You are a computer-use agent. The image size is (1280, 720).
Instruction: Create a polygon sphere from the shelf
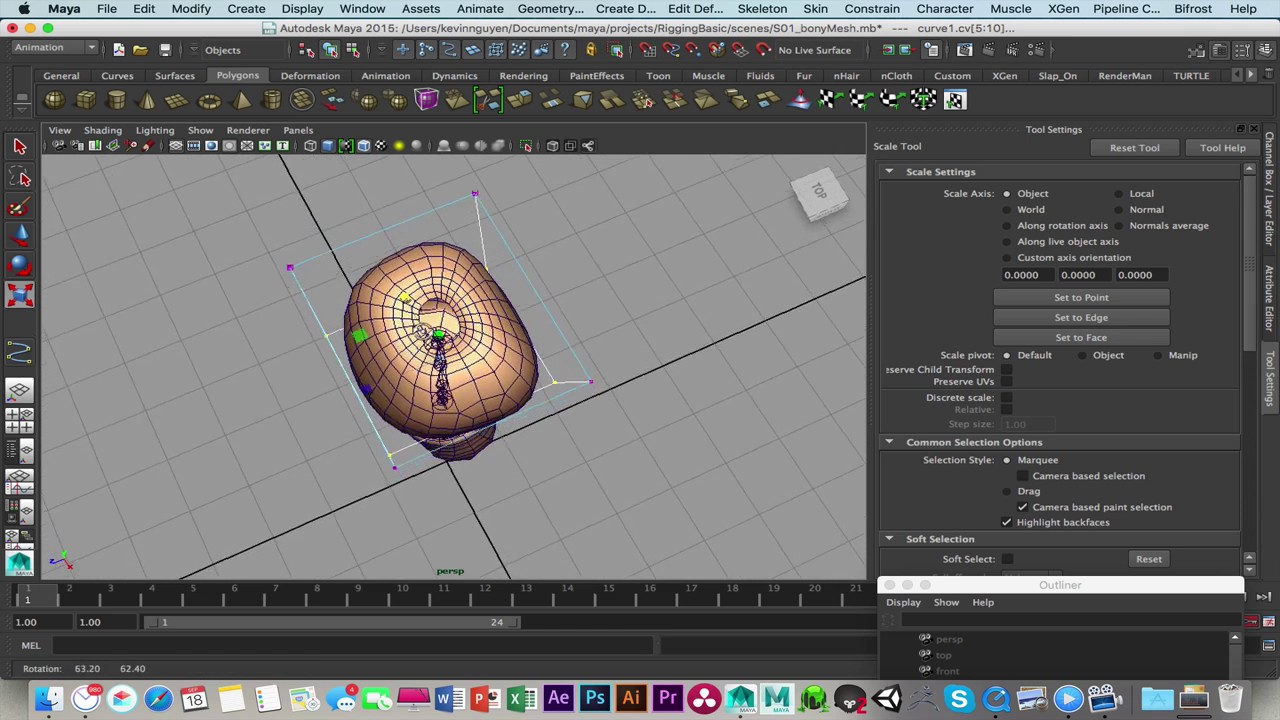pyautogui.click(x=54, y=100)
